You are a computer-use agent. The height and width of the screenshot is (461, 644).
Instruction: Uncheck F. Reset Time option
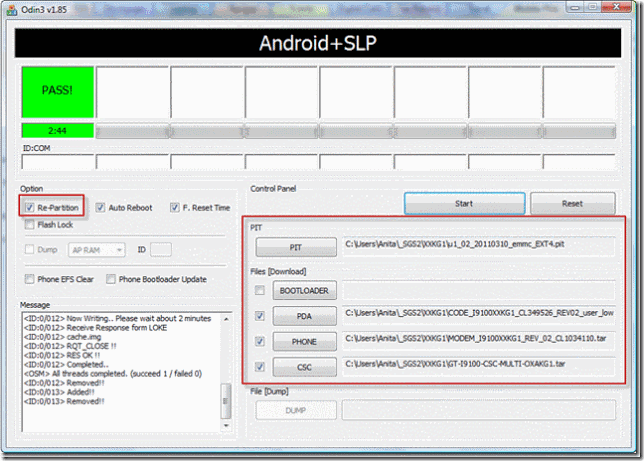tap(175, 207)
